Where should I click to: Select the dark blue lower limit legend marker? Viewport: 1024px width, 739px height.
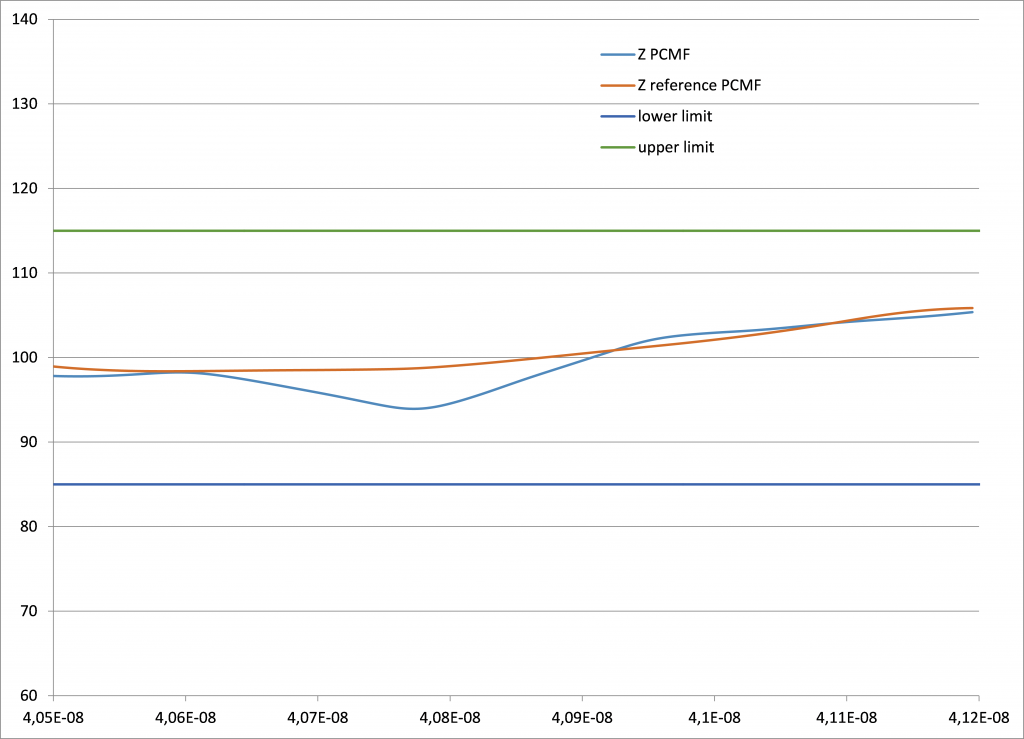(x=614, y=117)
